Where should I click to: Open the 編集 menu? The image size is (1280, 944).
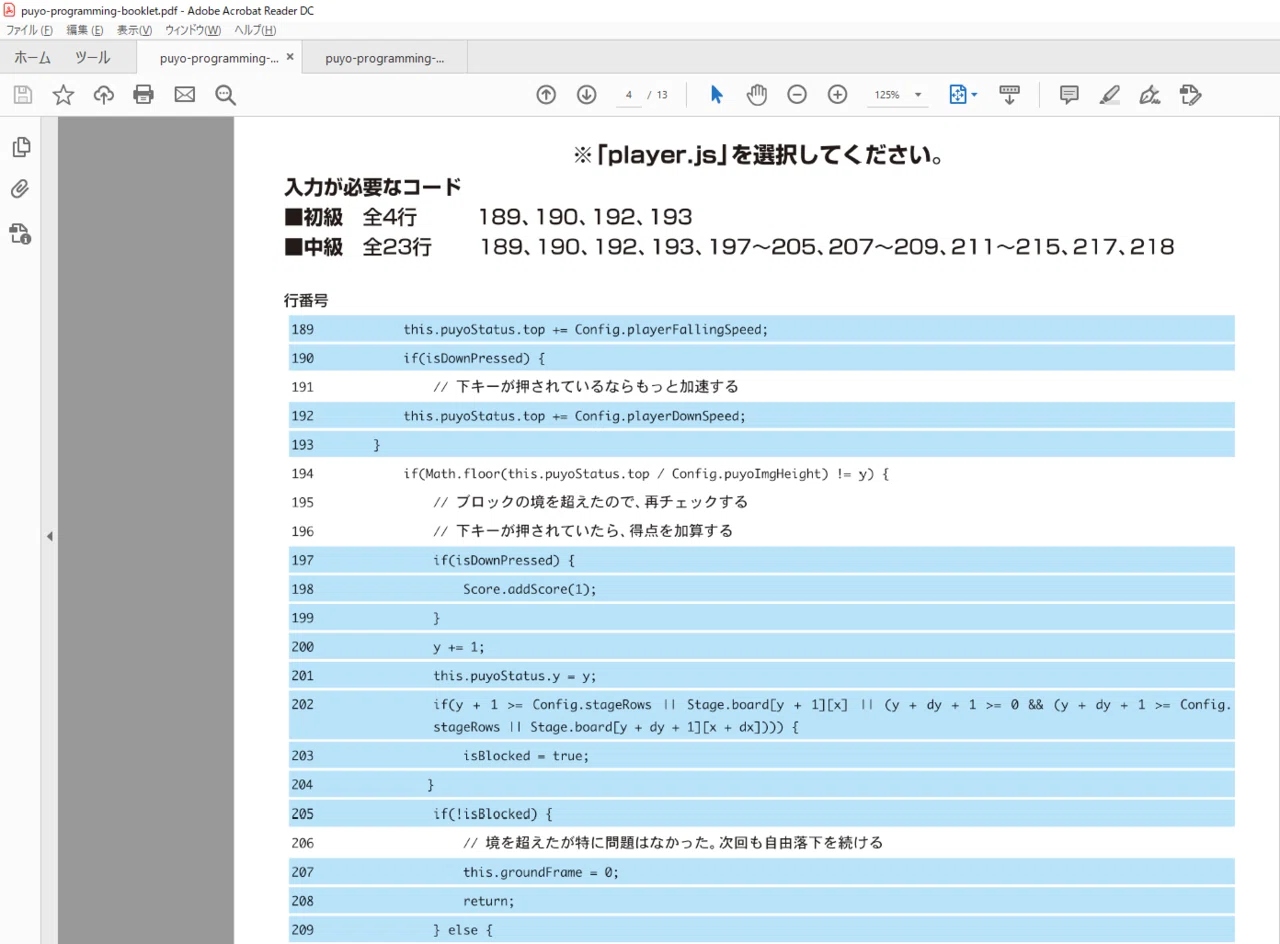pyautogui.click(x=85, y=30)
